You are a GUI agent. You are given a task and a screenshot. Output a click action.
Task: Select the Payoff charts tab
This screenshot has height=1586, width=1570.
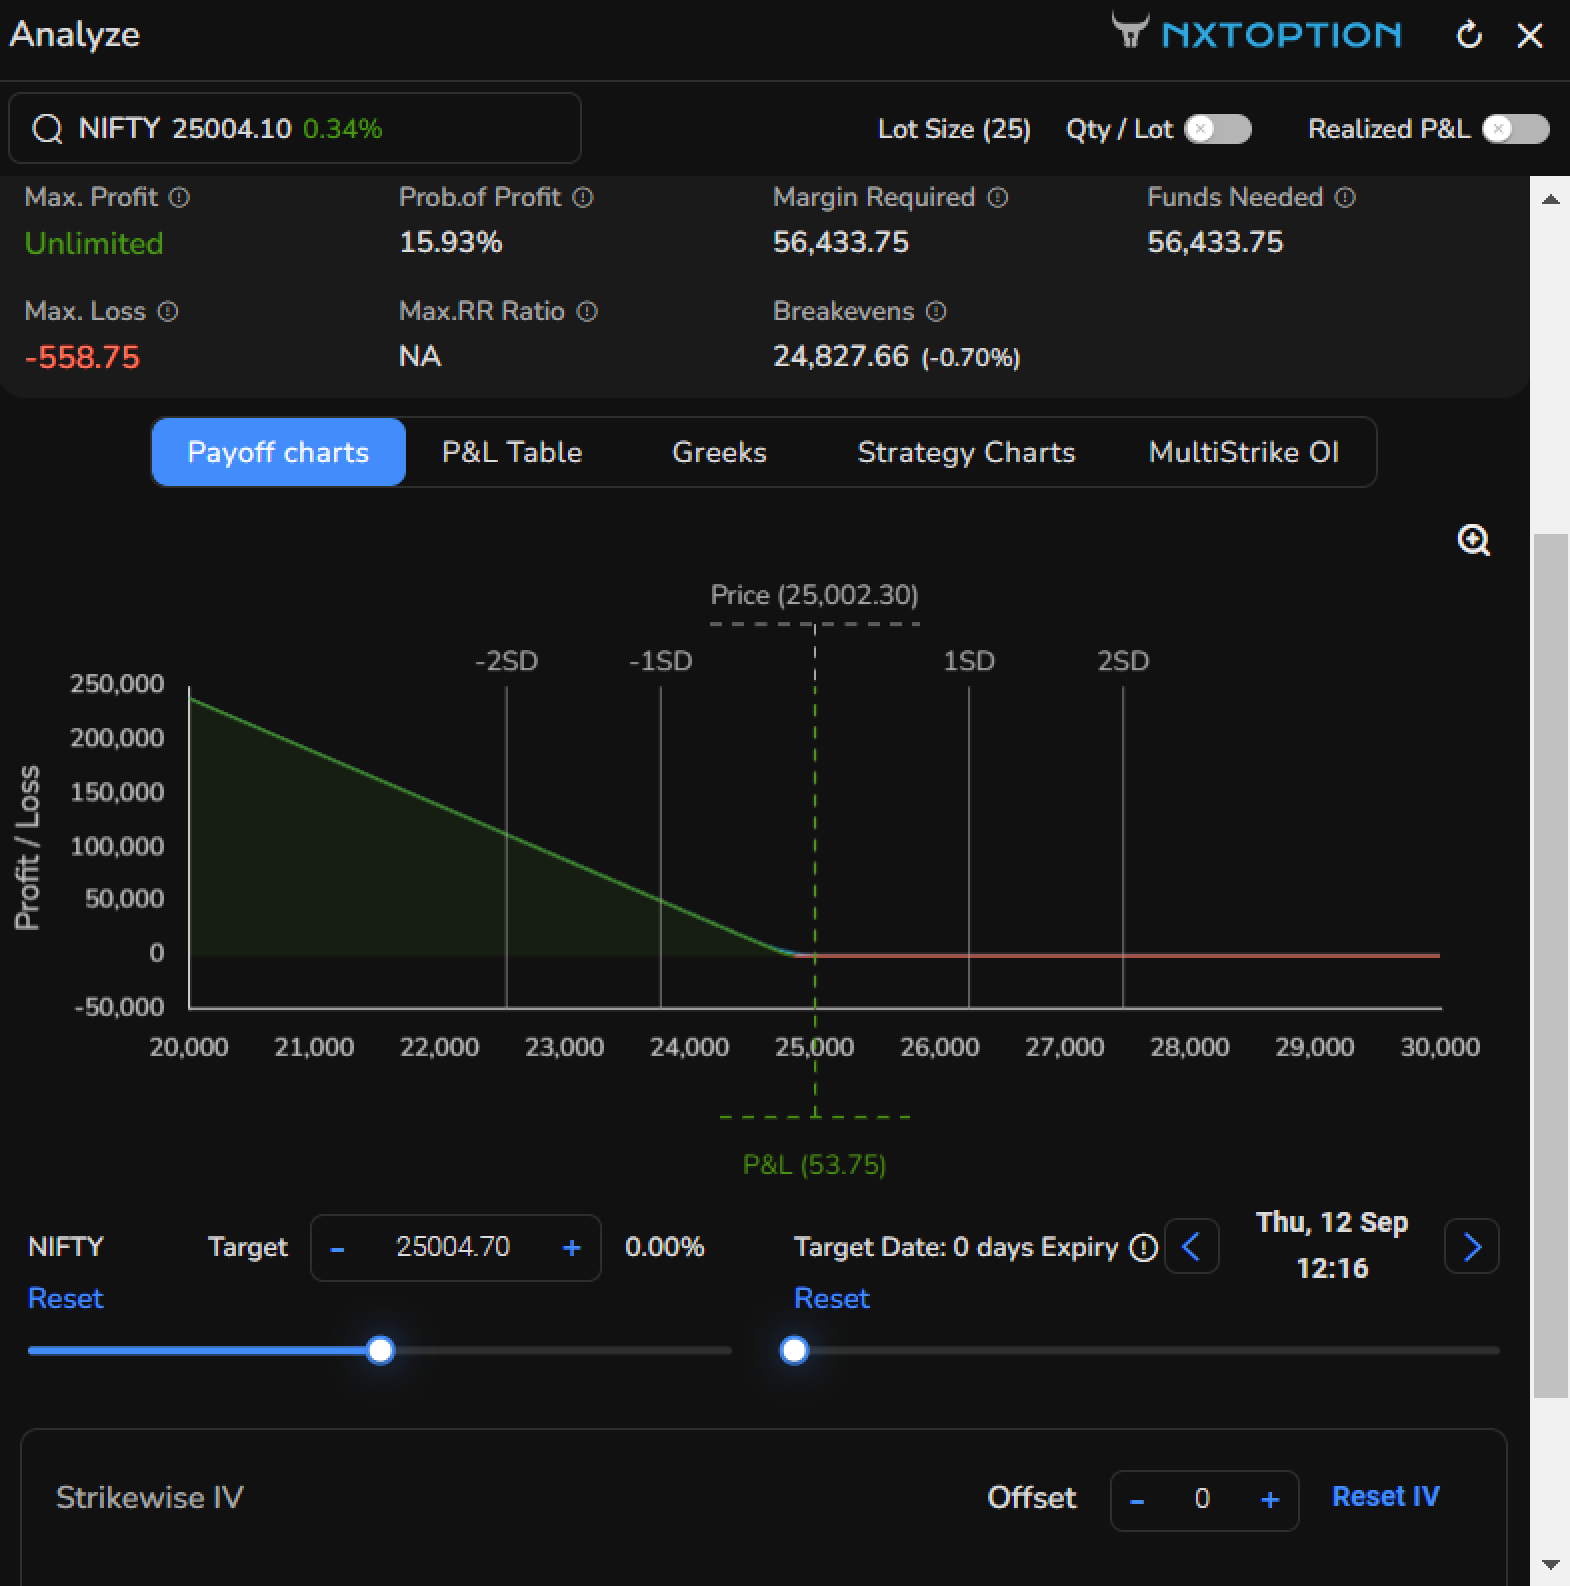(278, 452)
